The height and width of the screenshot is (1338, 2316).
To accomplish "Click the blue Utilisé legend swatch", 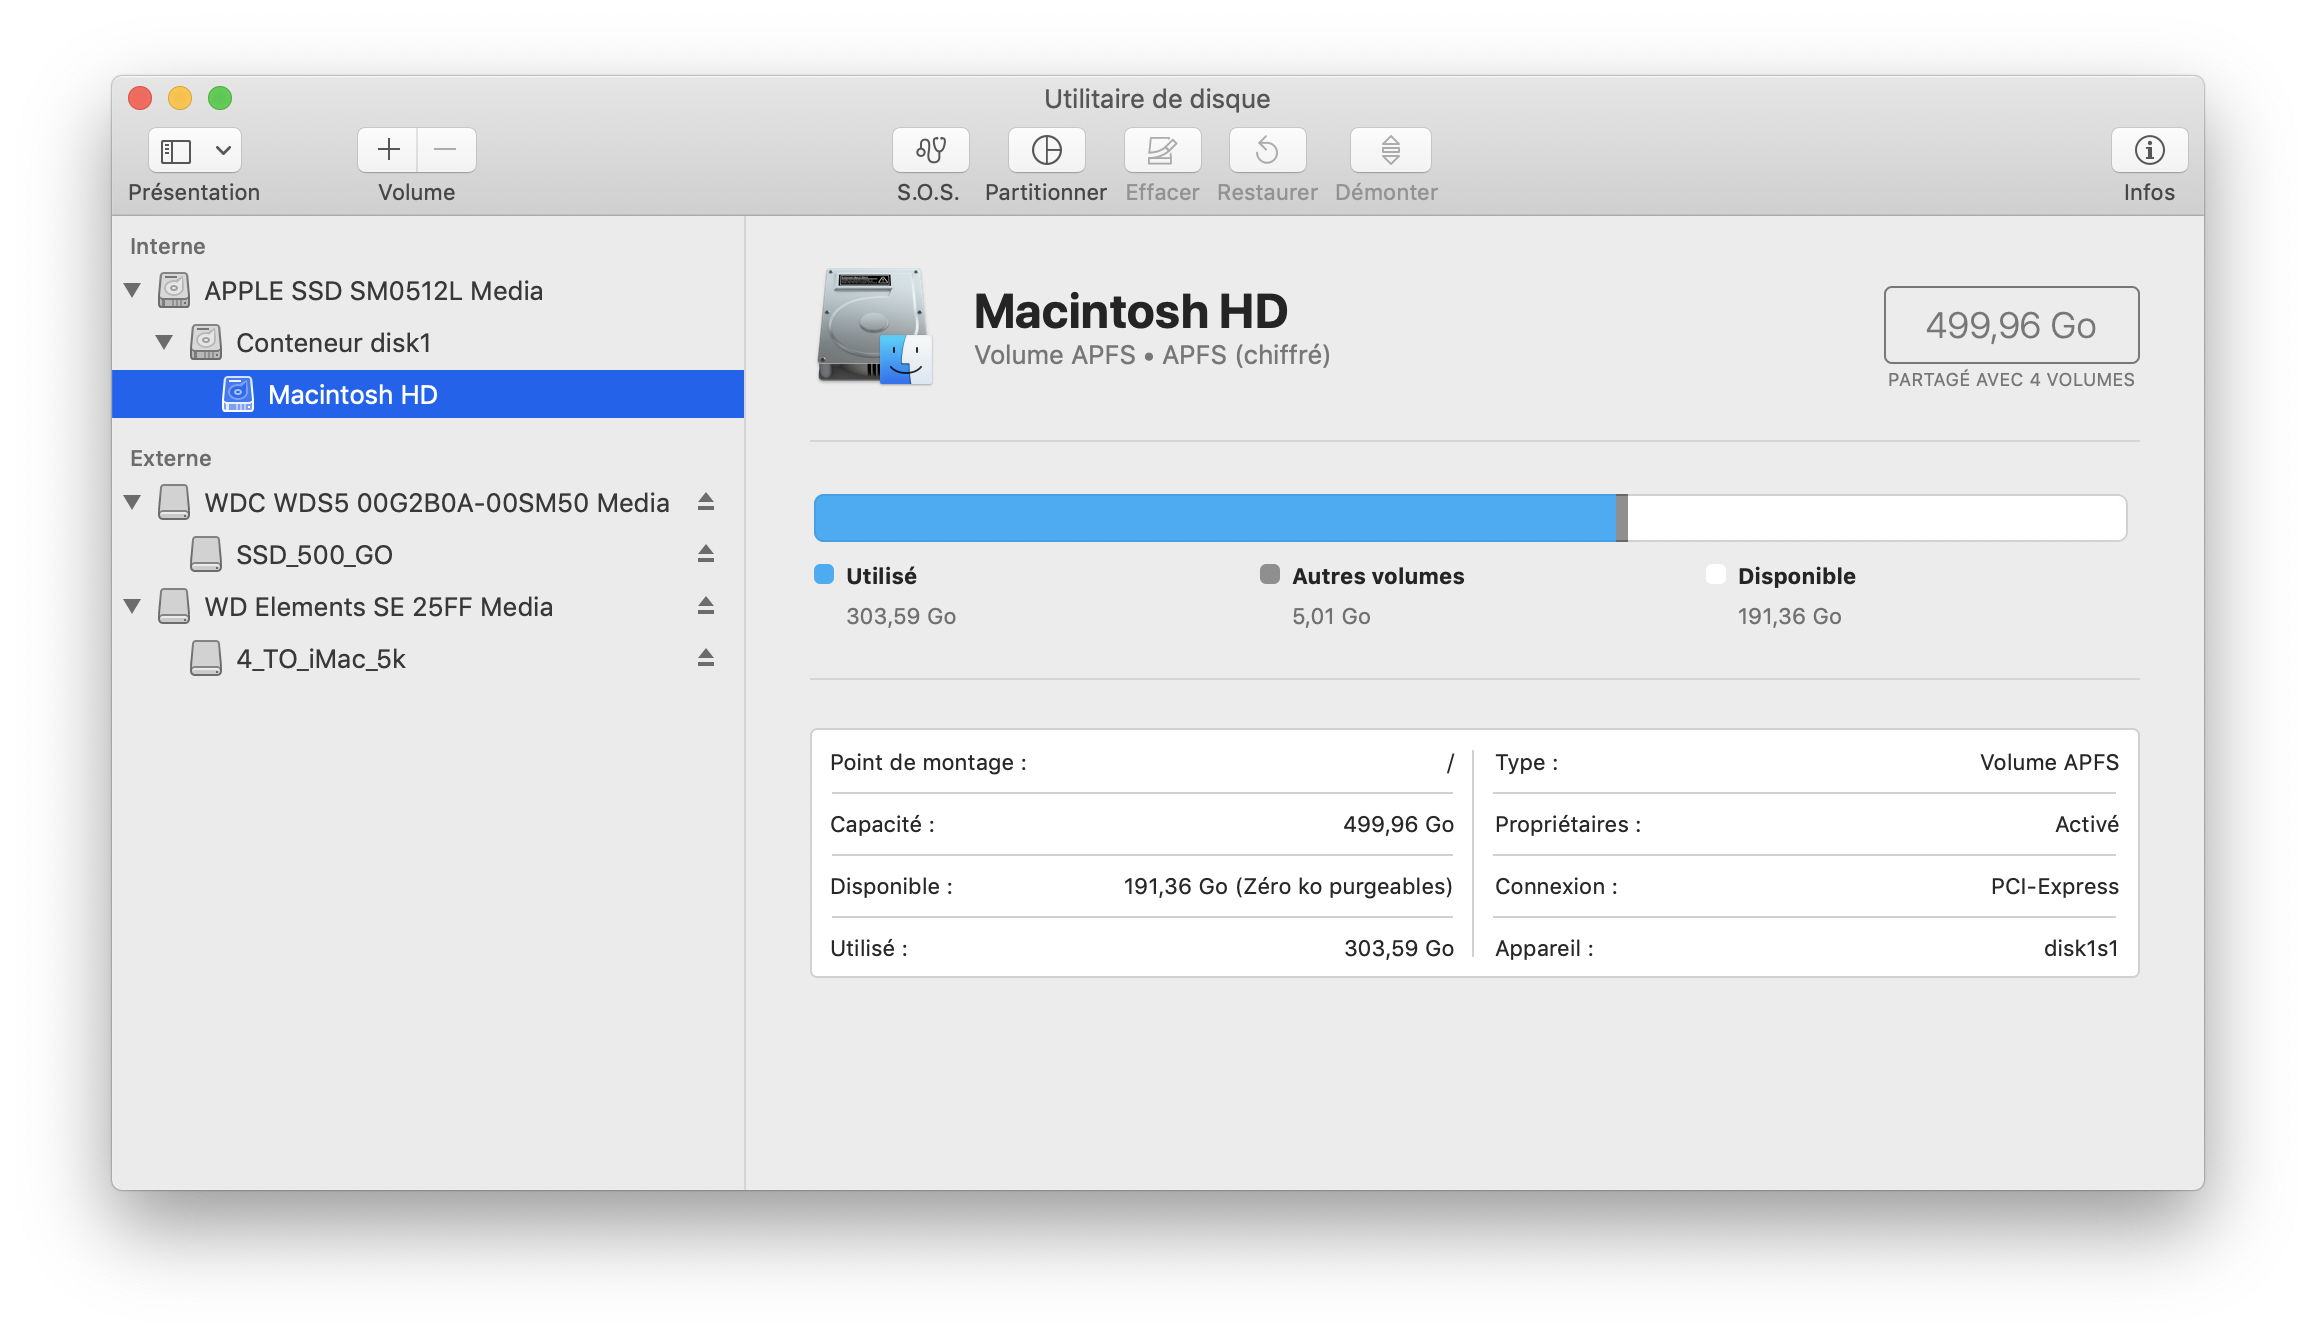I will pyautogui.click(x=824, y=574).
